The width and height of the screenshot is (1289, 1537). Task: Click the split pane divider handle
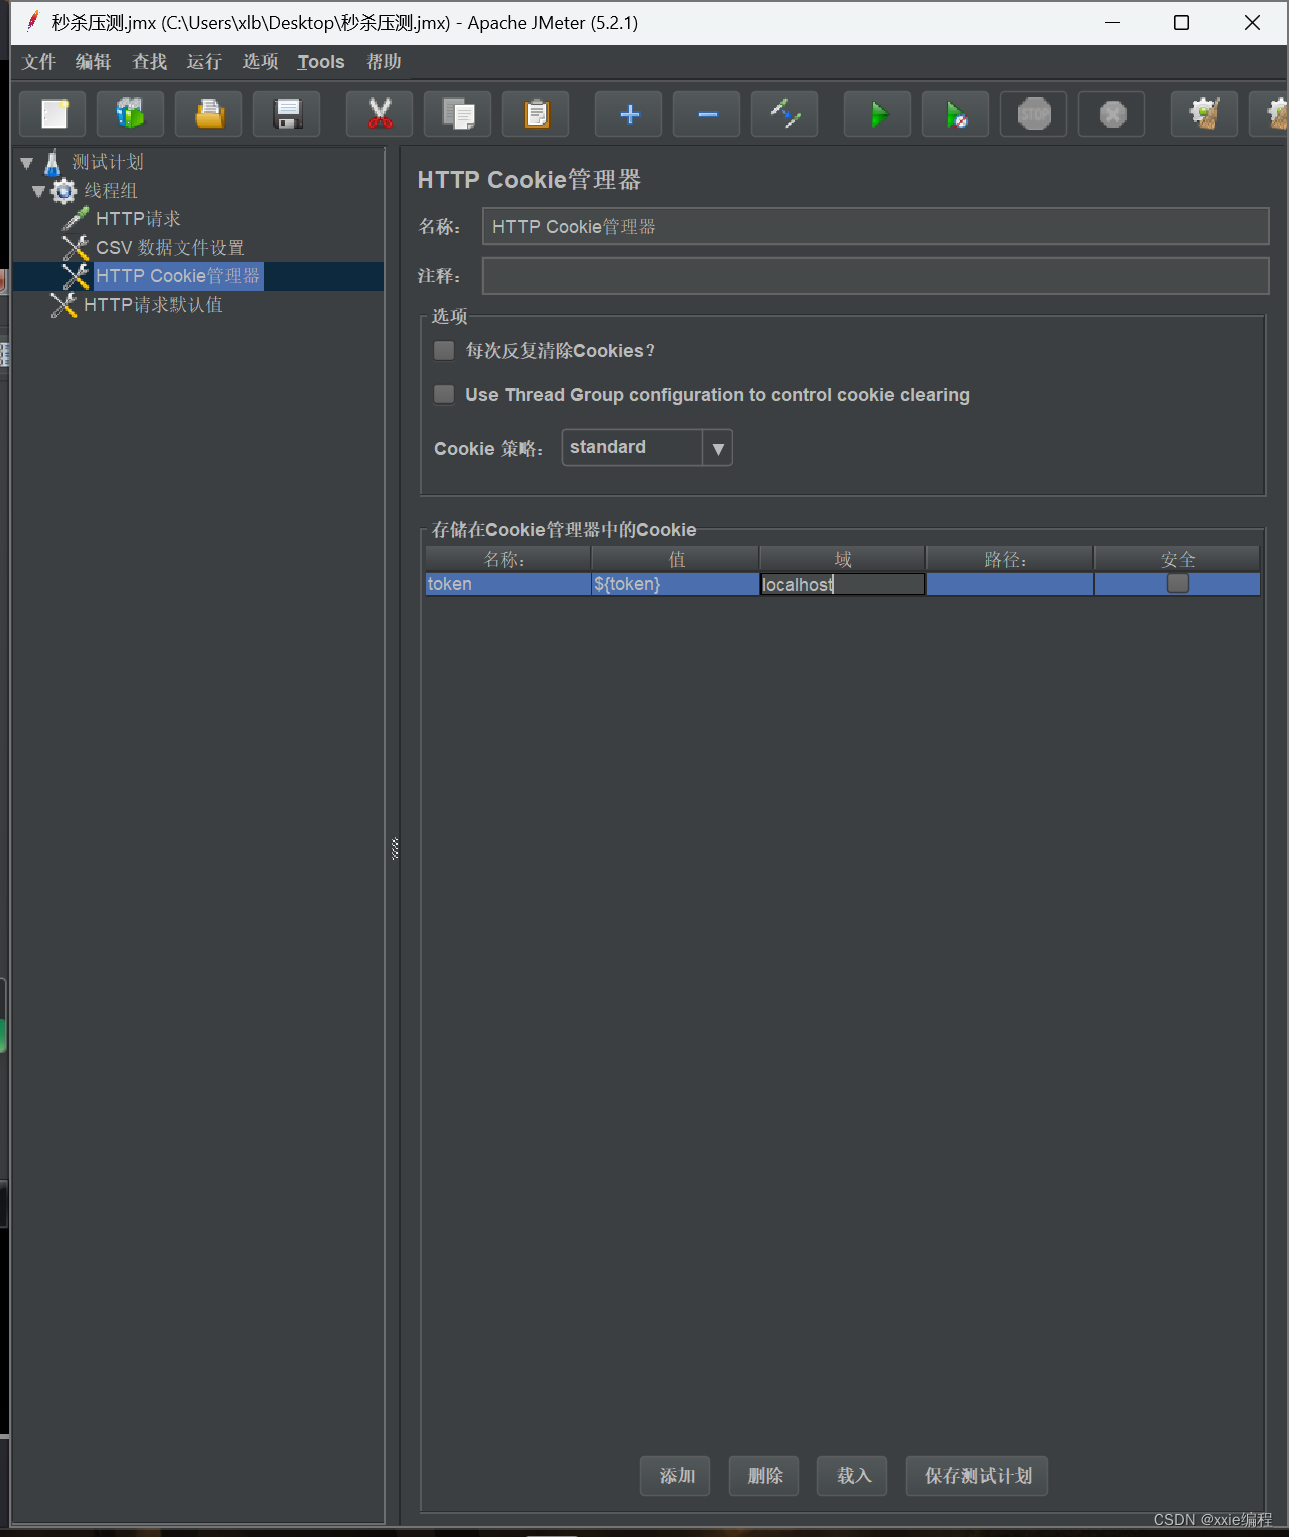(x=395, y=849)
